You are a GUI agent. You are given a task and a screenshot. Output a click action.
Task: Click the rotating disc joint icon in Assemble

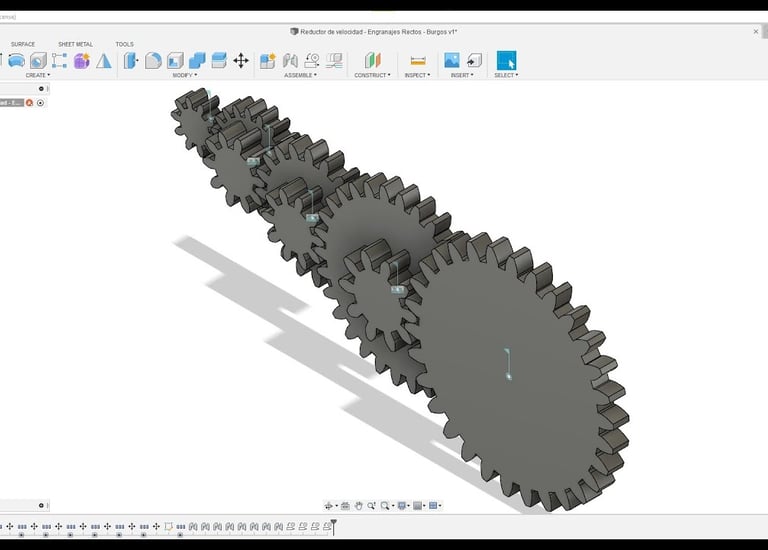(312, 61)
